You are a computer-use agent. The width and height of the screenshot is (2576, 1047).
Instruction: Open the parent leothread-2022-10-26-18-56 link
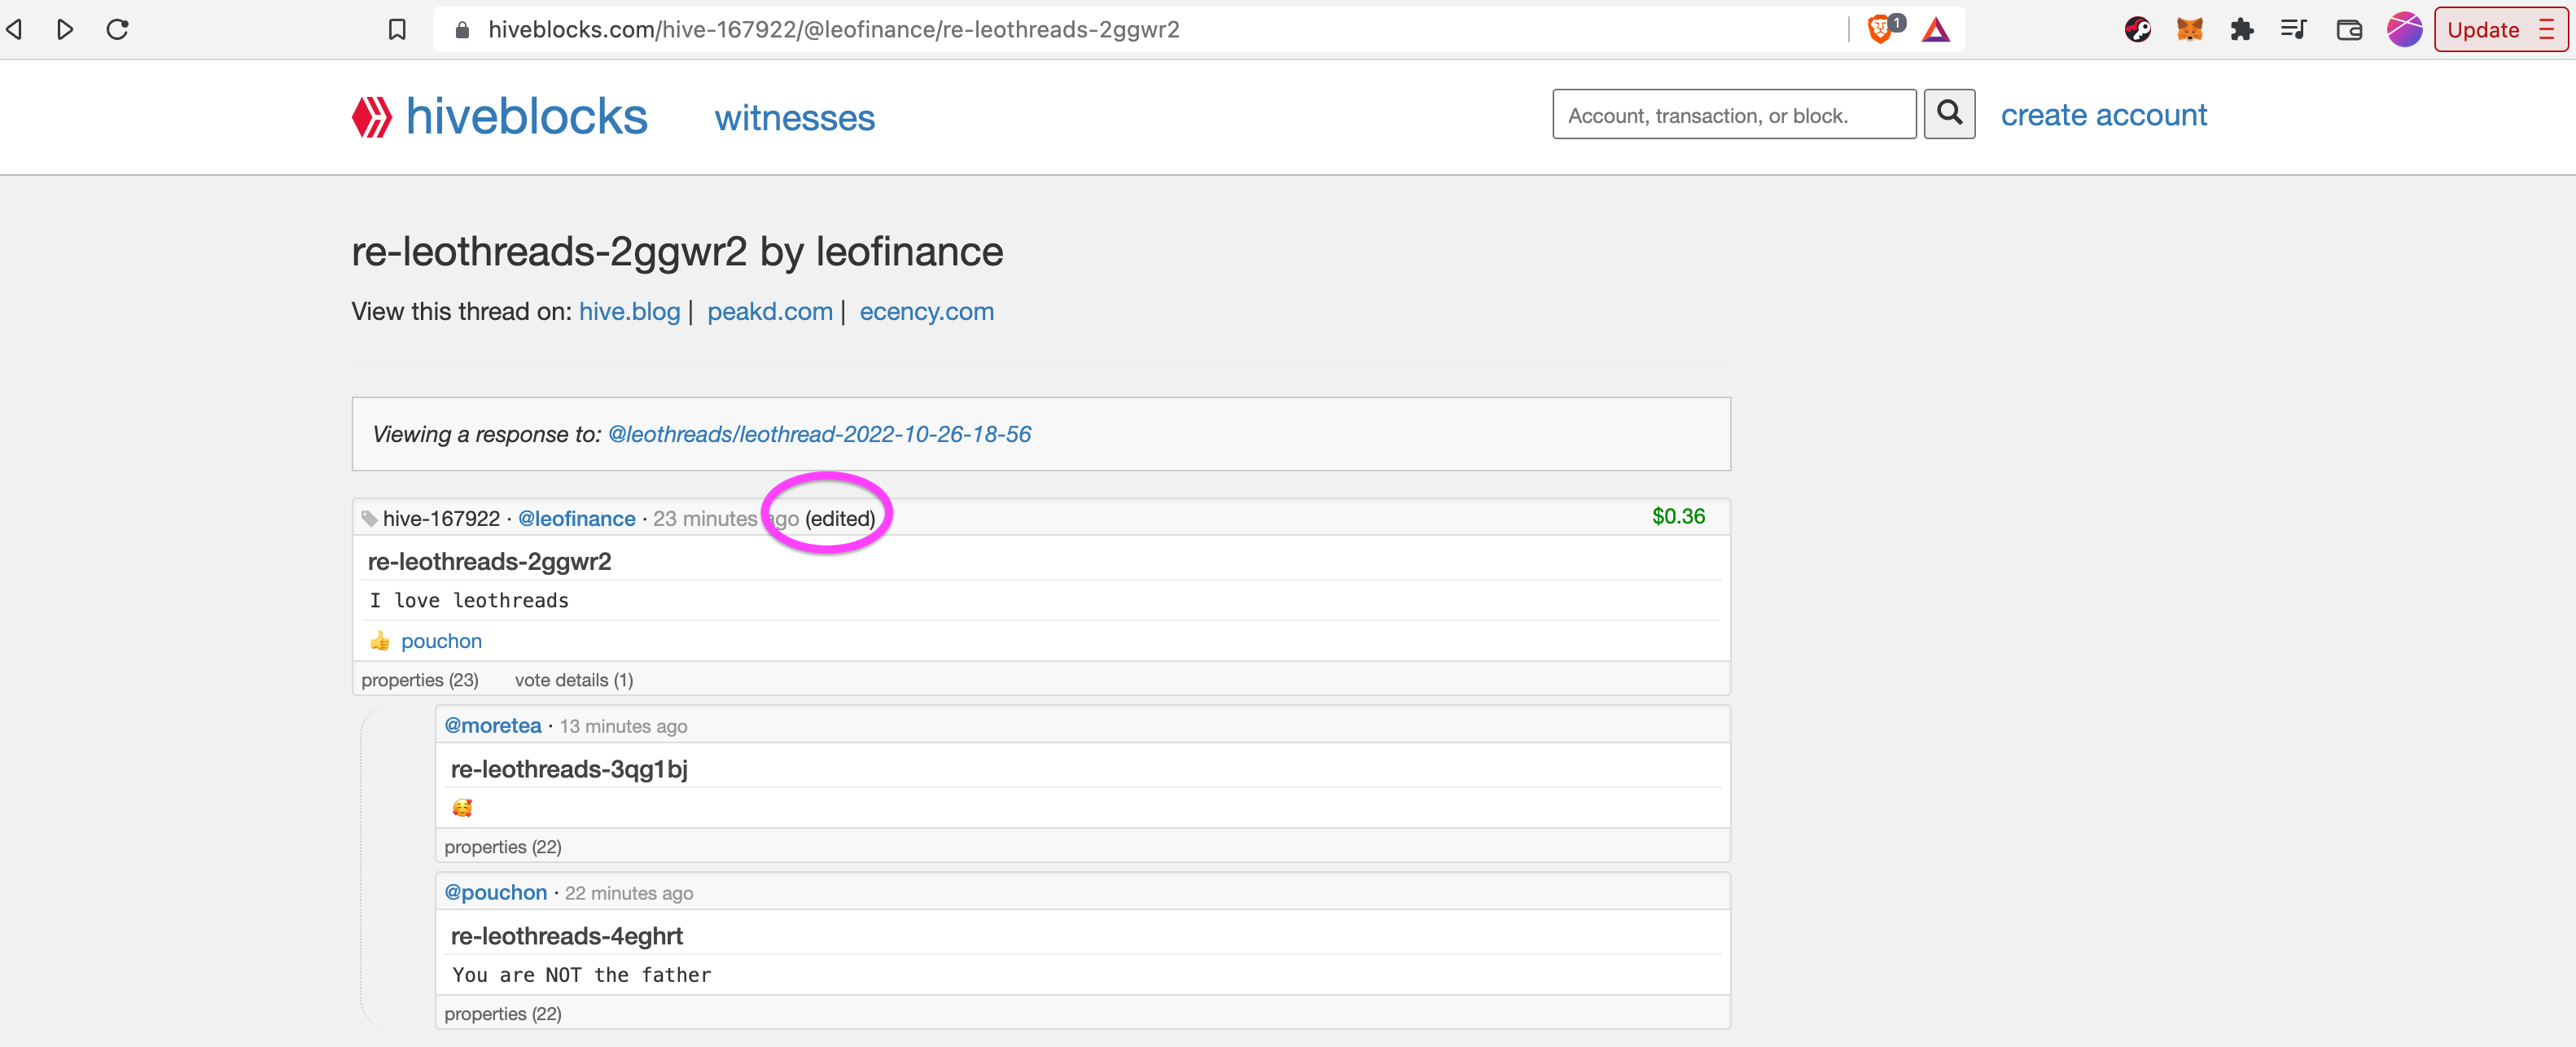[x=819, y=434]
